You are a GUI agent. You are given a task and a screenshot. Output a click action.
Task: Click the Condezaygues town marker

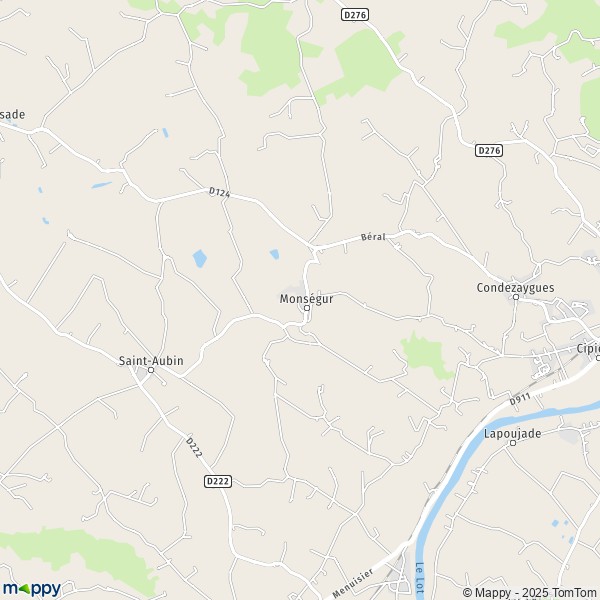(515, 297)
